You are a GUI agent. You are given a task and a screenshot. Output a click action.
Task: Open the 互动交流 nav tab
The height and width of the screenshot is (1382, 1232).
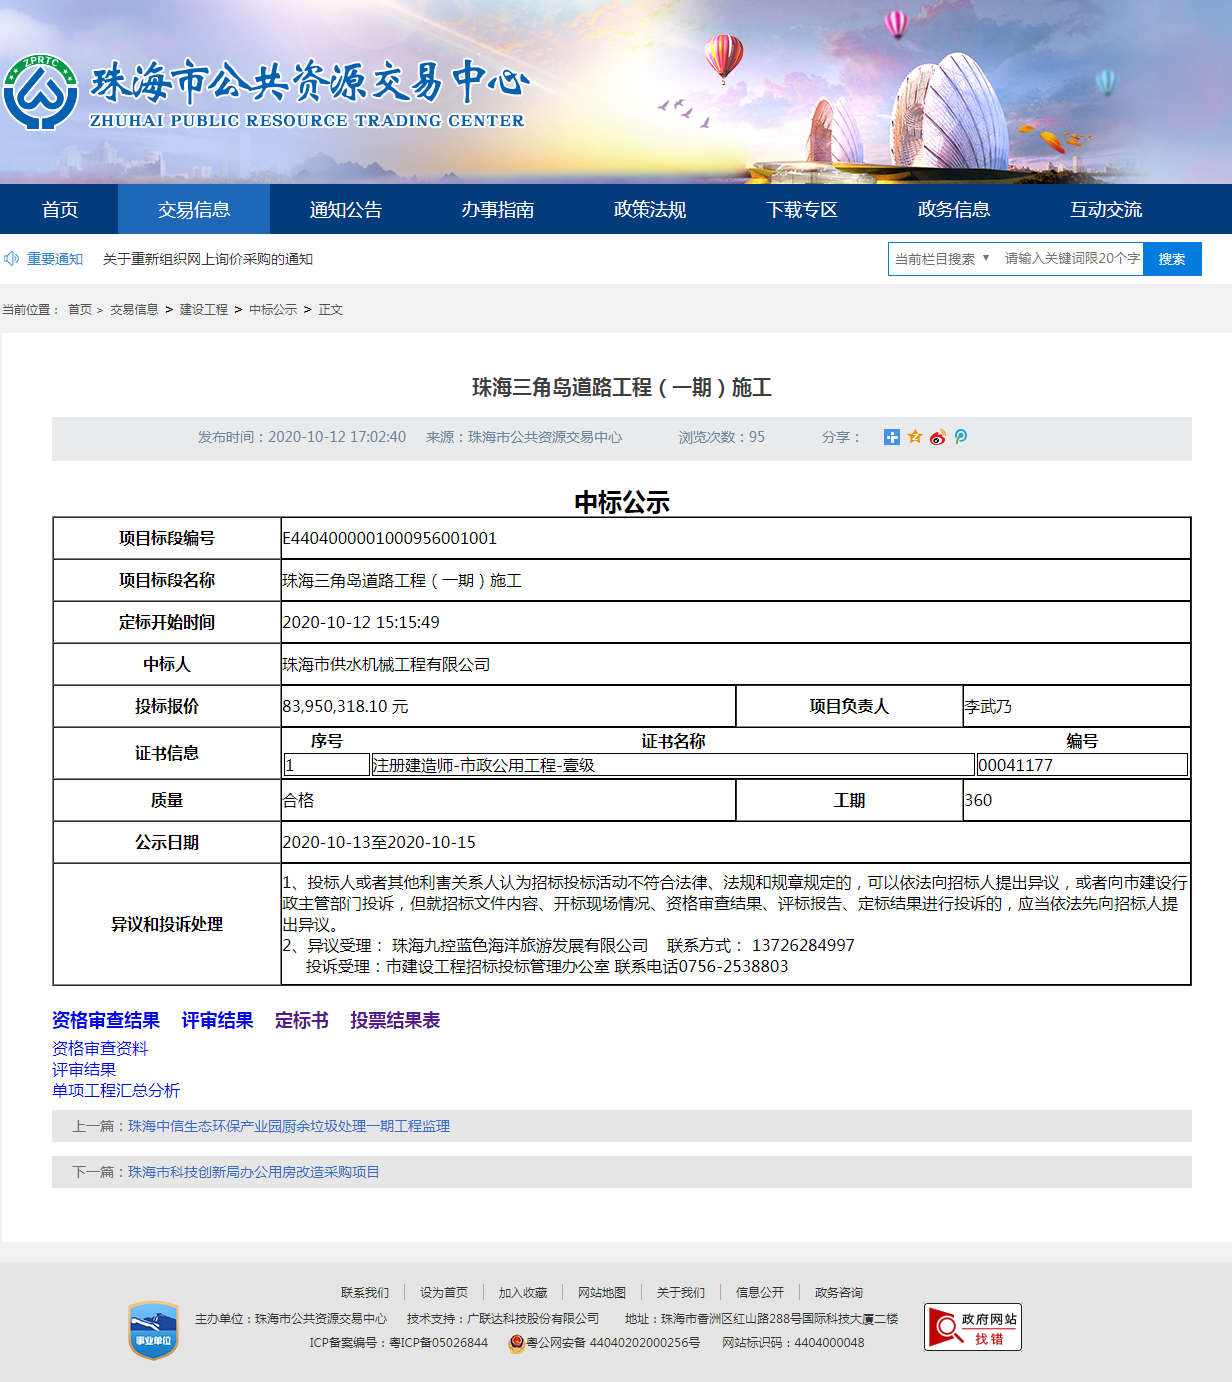[x=1106, y=209]
